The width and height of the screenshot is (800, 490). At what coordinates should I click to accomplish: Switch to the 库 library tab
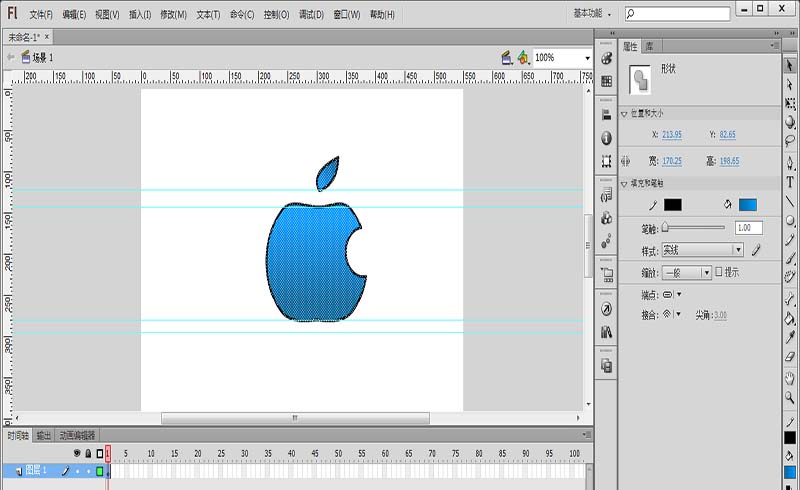pos(649,46)
